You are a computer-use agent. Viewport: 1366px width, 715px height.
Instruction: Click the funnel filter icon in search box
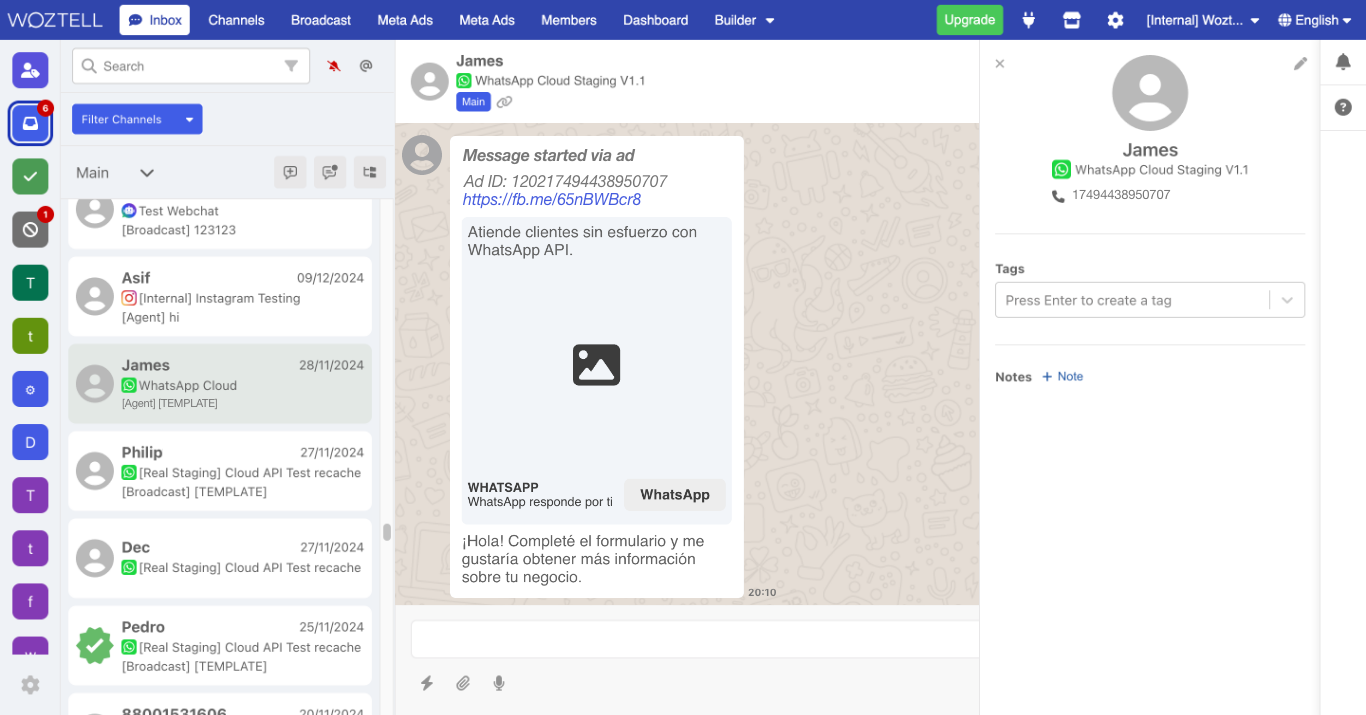coord(291,66)
